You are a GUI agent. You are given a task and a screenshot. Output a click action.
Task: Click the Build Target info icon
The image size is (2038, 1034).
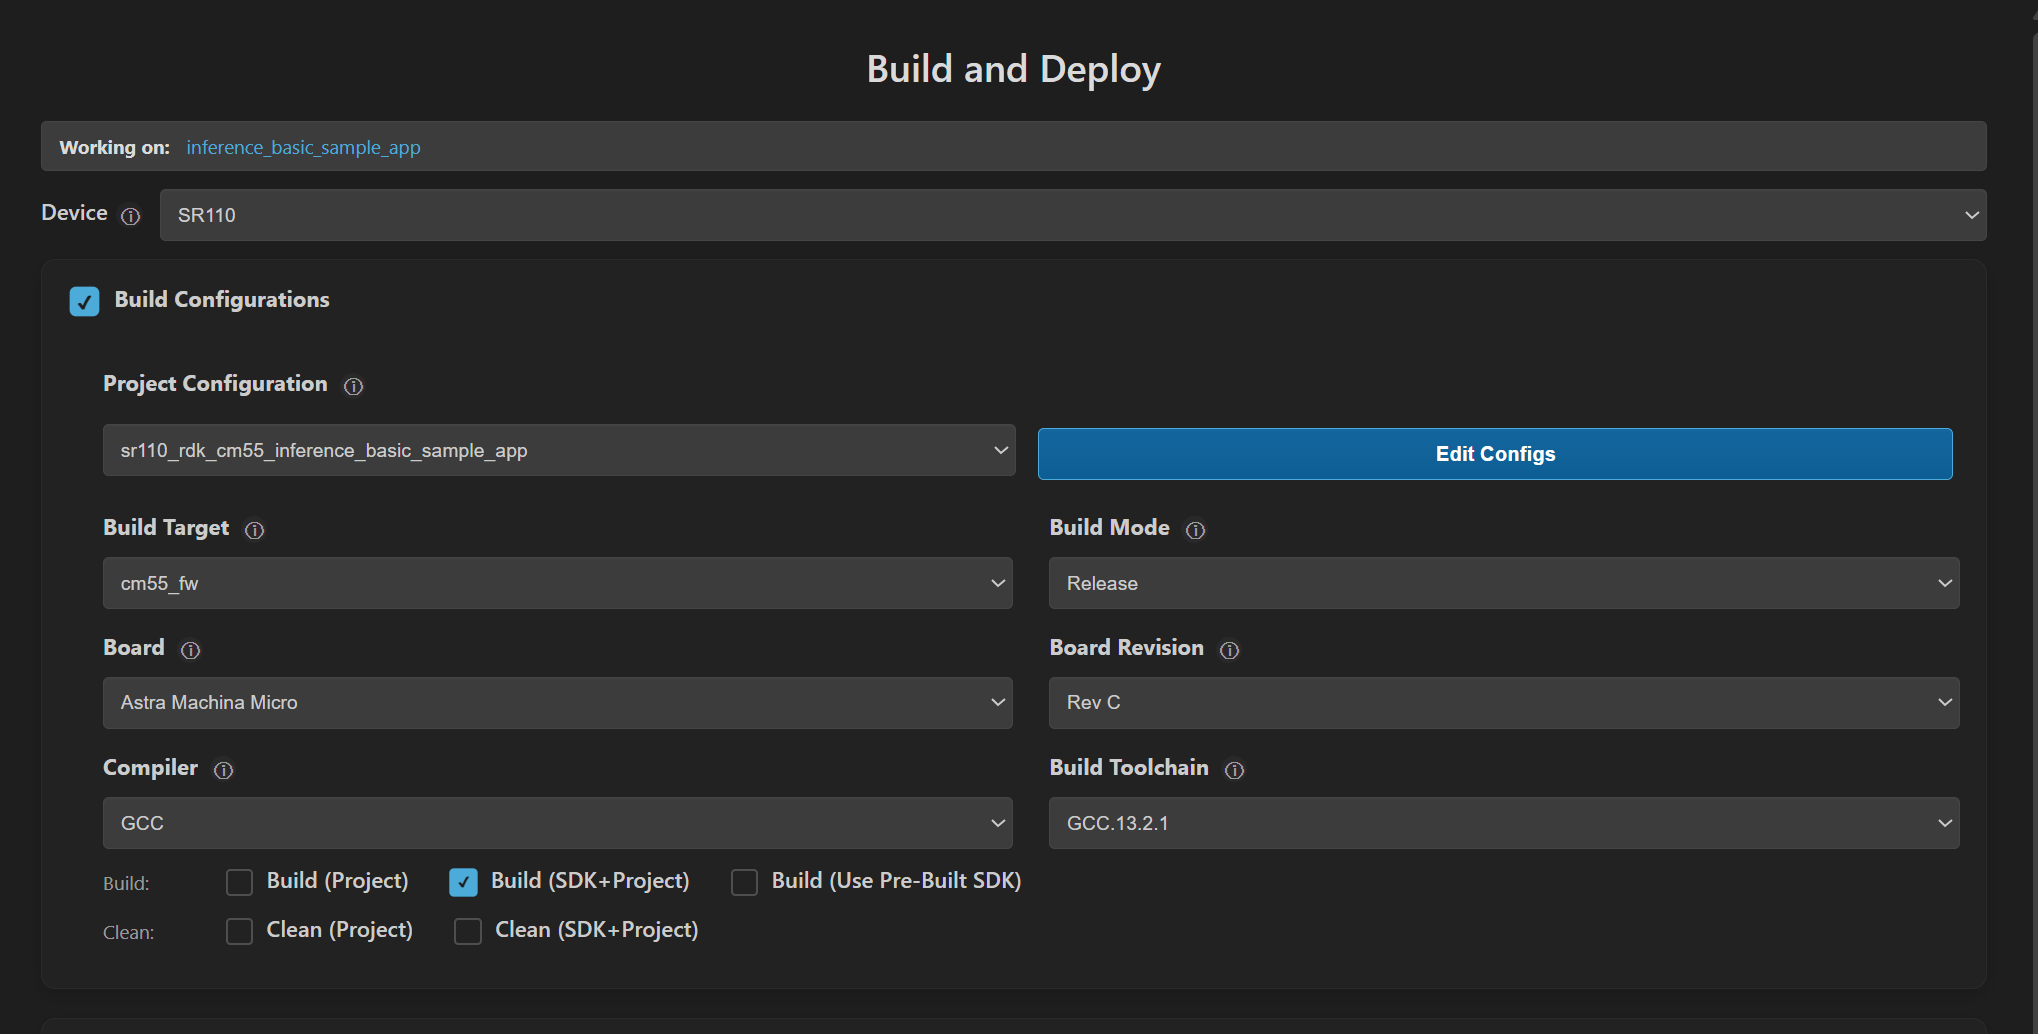coord(255,530)
